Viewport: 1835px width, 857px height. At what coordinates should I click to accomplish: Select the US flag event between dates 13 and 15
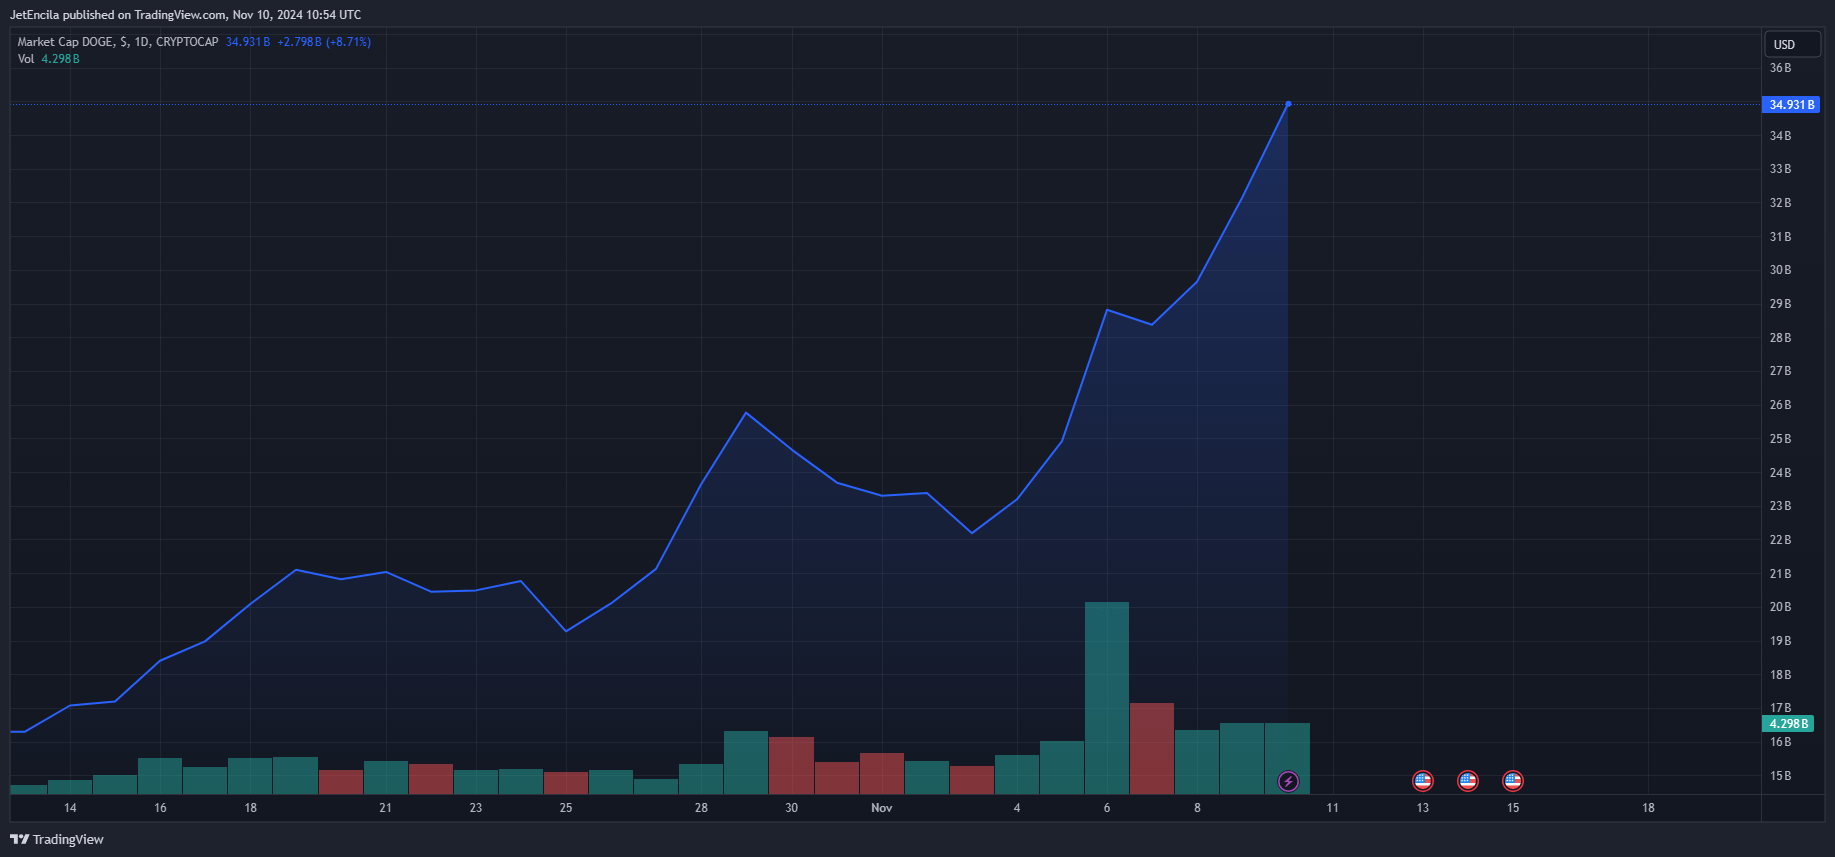(1468, 781)
